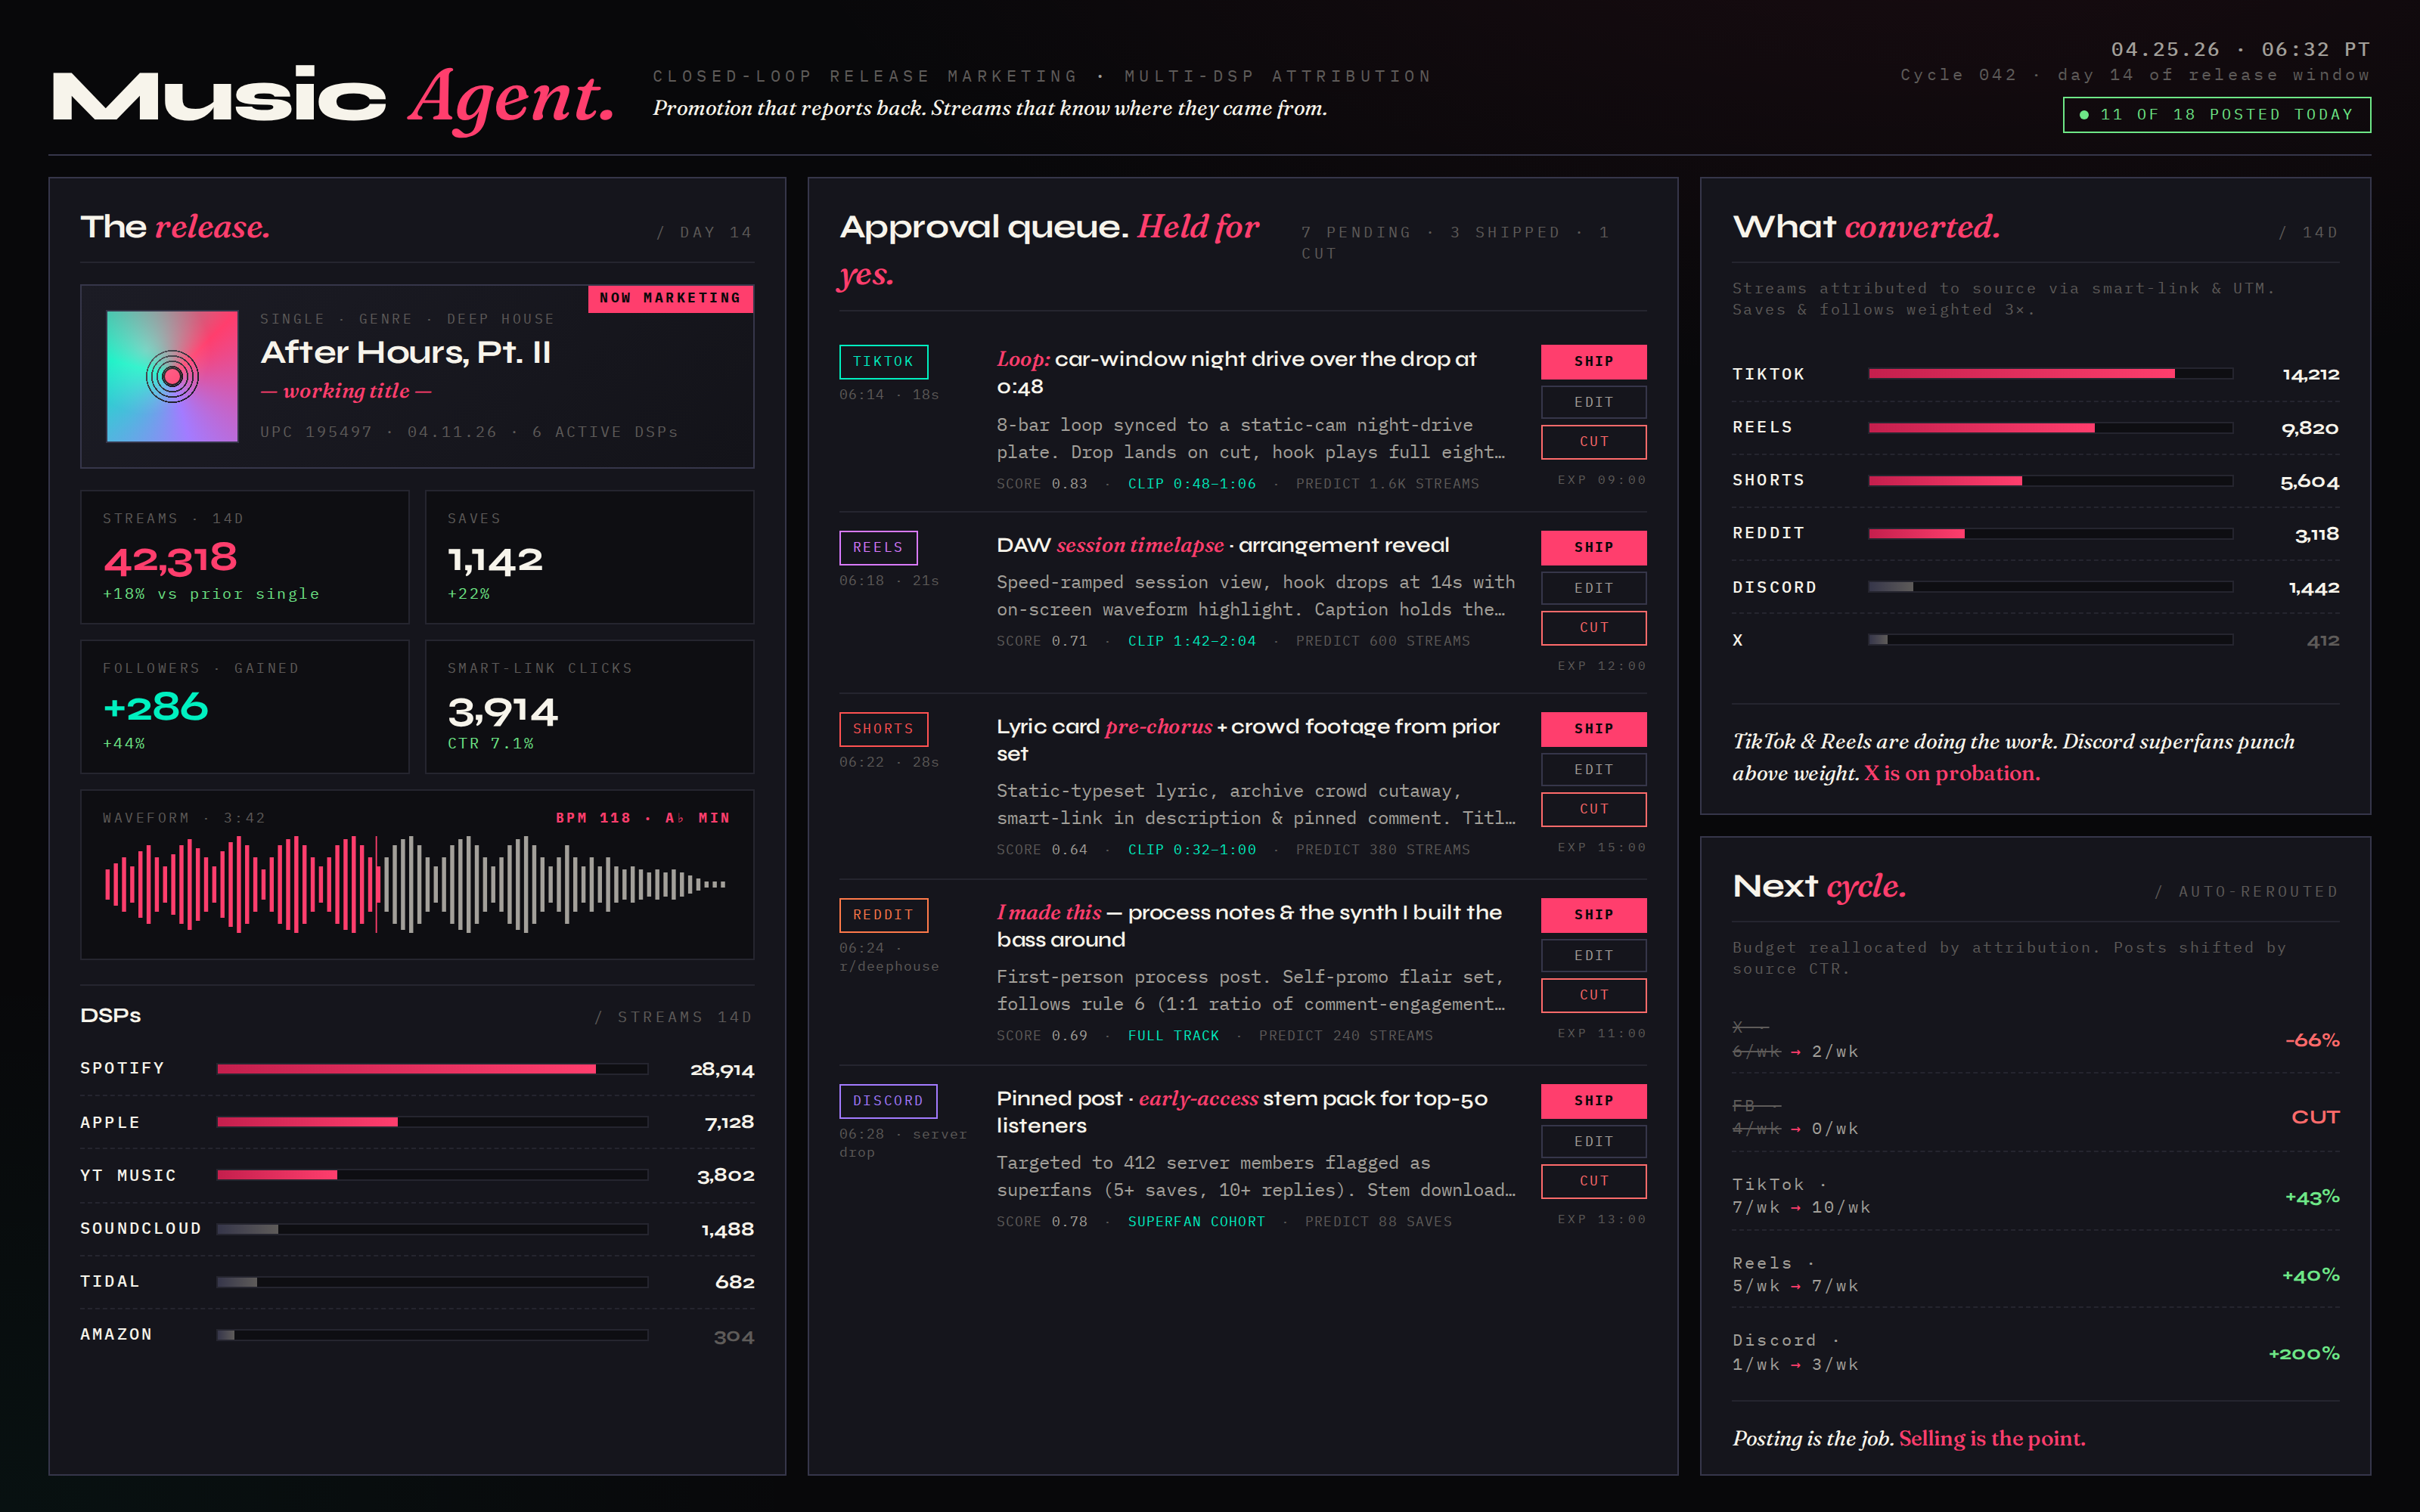
Task: Edit the early-access stem pack Discord post
Action: [1593, 1140]
